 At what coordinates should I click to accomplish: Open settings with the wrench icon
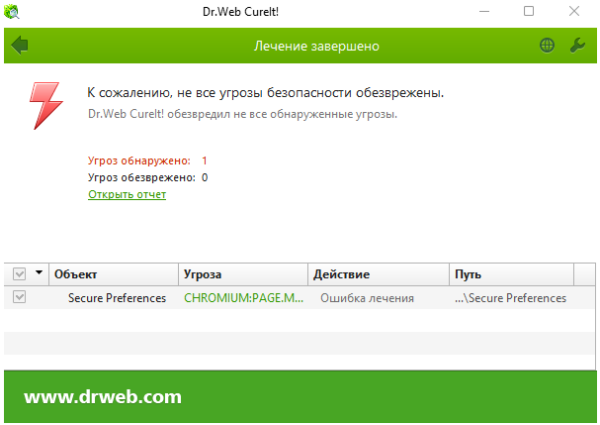click(x=577, y=45)
